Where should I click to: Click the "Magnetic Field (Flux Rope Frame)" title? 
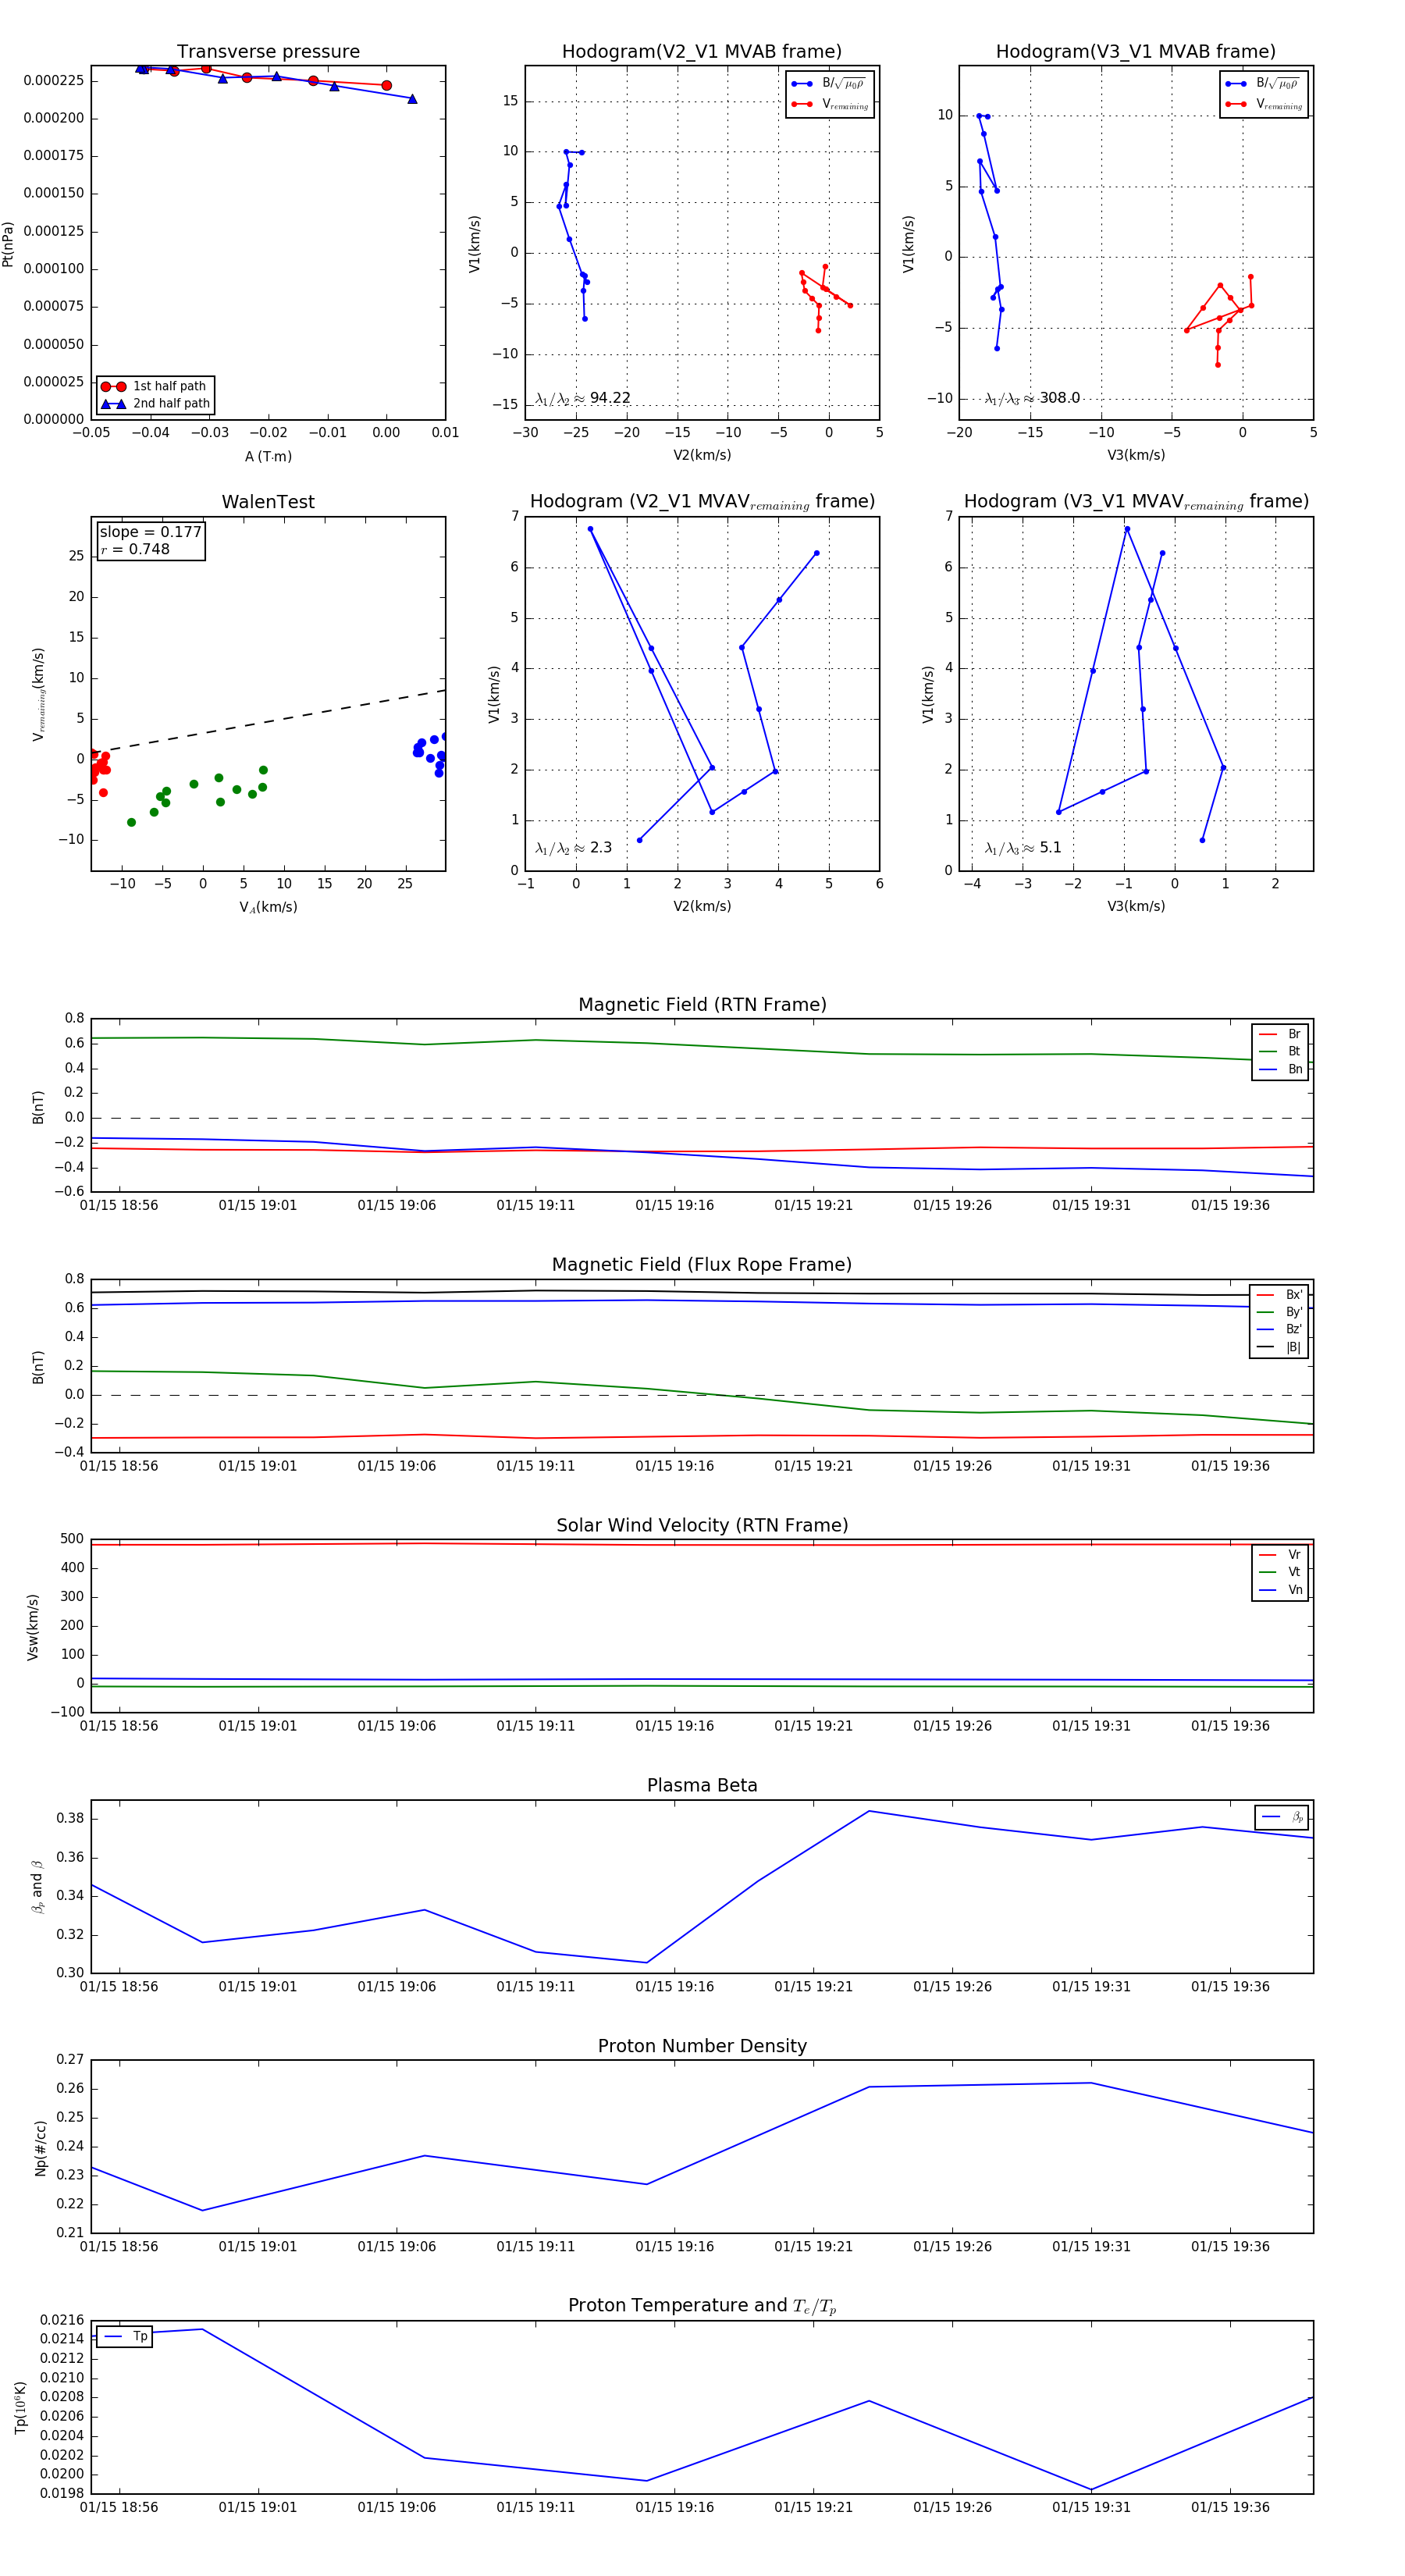pyautogui.click(x=702, y=1265)
